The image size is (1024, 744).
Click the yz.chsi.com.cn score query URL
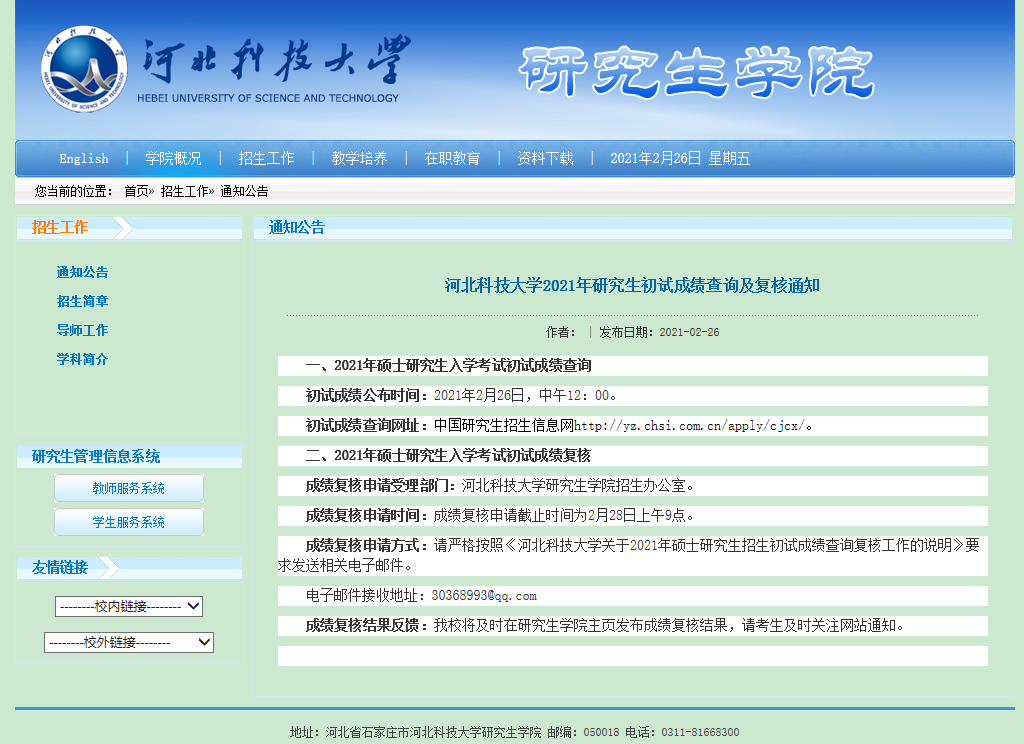pos(689,426)
